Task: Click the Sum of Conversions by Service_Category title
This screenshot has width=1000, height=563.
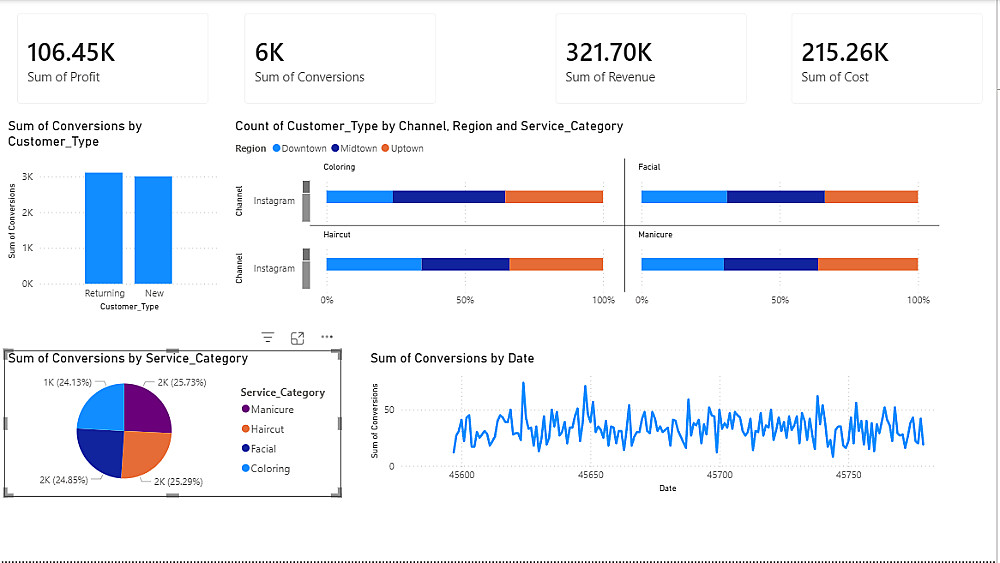Action: 128,358
